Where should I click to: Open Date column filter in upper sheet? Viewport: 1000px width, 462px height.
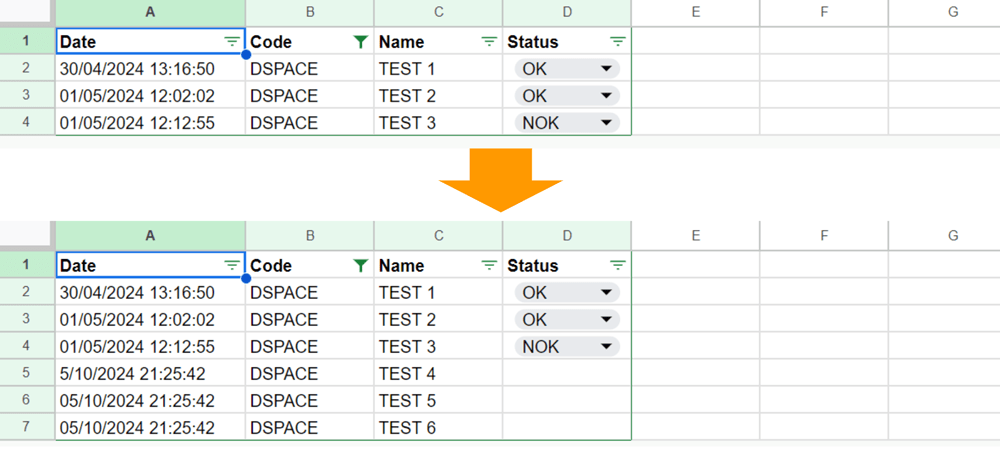click(x=232, y=42)
